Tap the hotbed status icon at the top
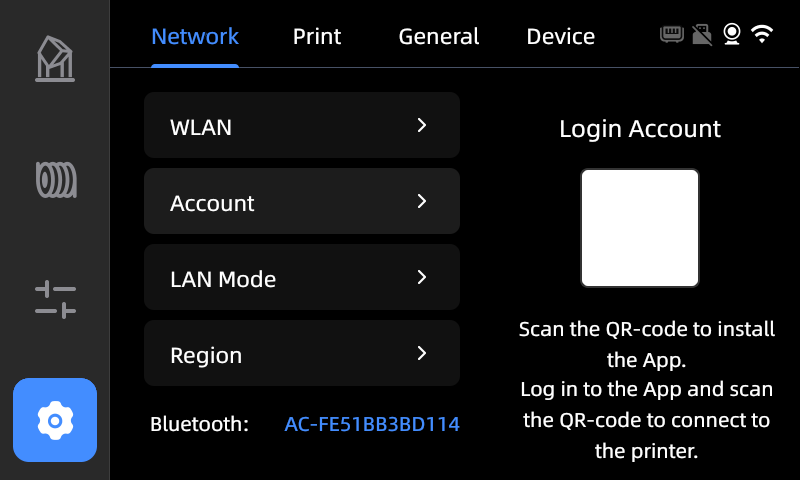 click(671, 34)
